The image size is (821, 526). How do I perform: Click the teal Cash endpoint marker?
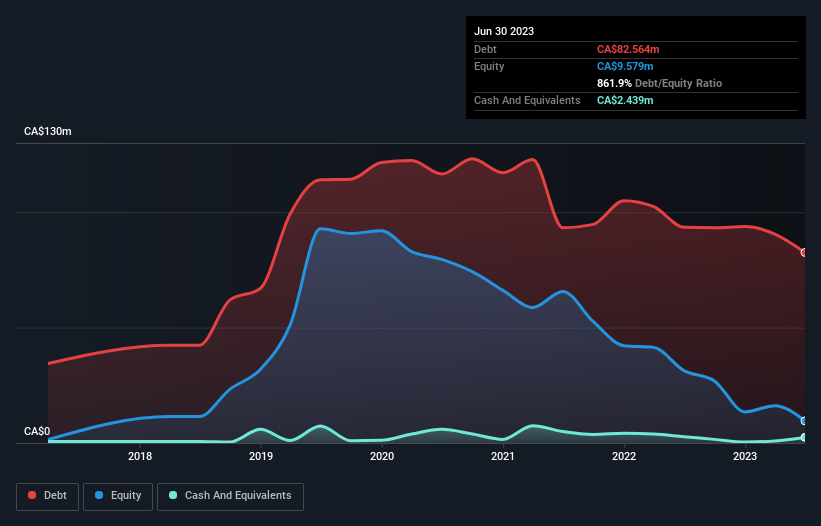click(x=804, y=438)
